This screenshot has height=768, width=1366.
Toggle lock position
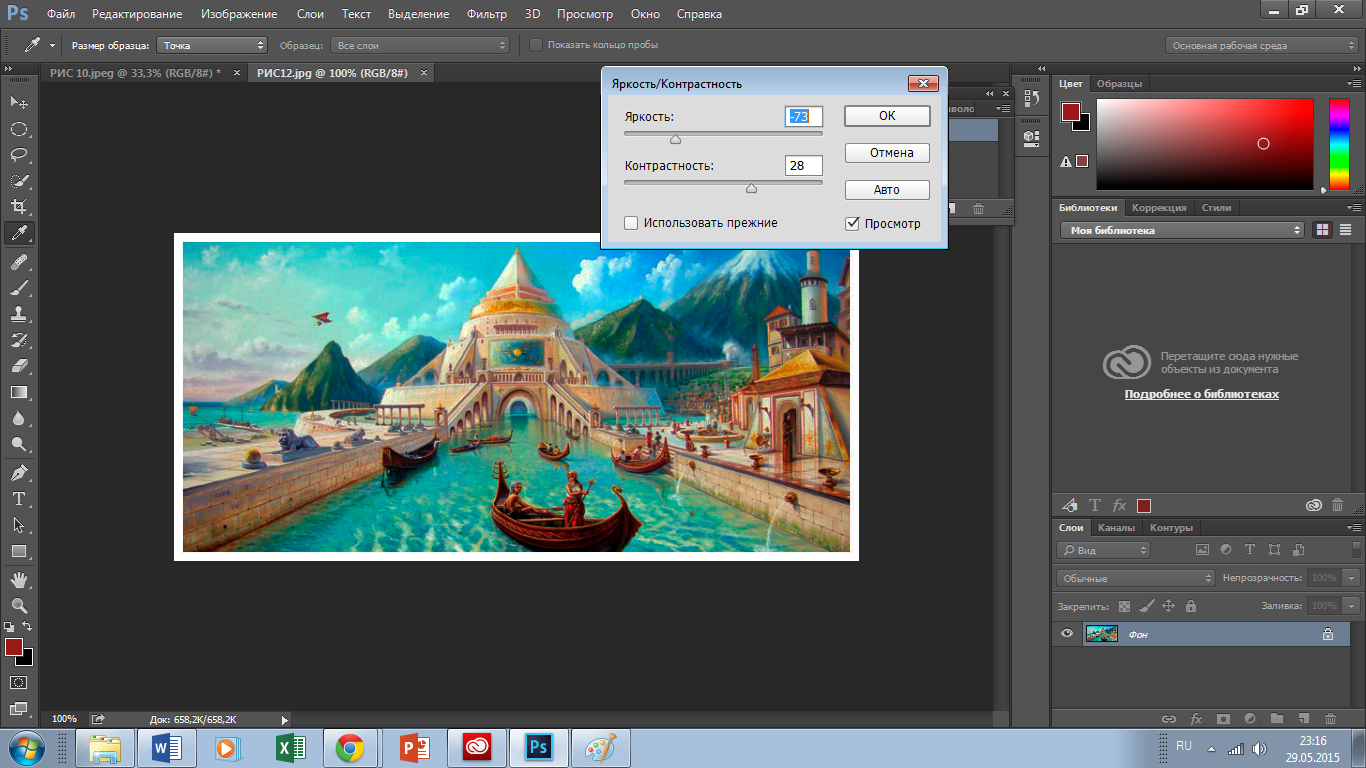click(x=1168, y=606)
